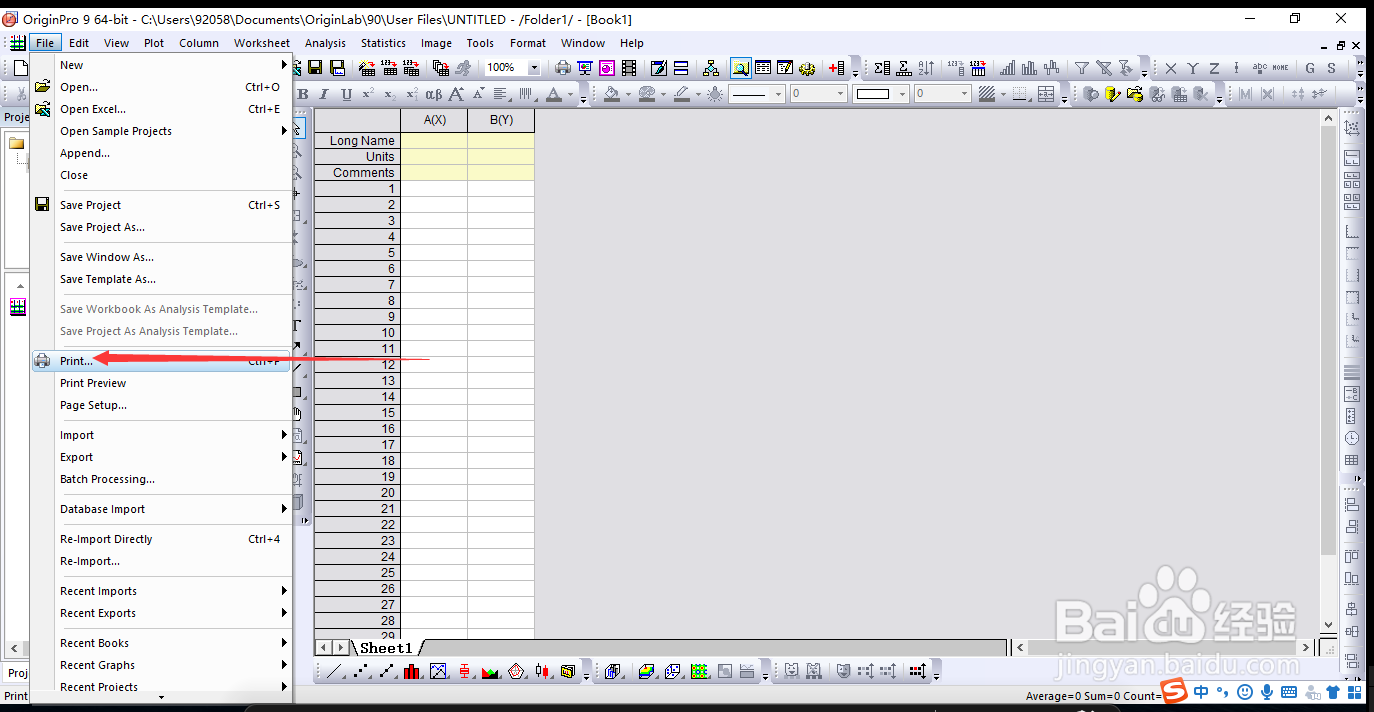
Task: Click the Add New Columns icon
Action: 836,68
